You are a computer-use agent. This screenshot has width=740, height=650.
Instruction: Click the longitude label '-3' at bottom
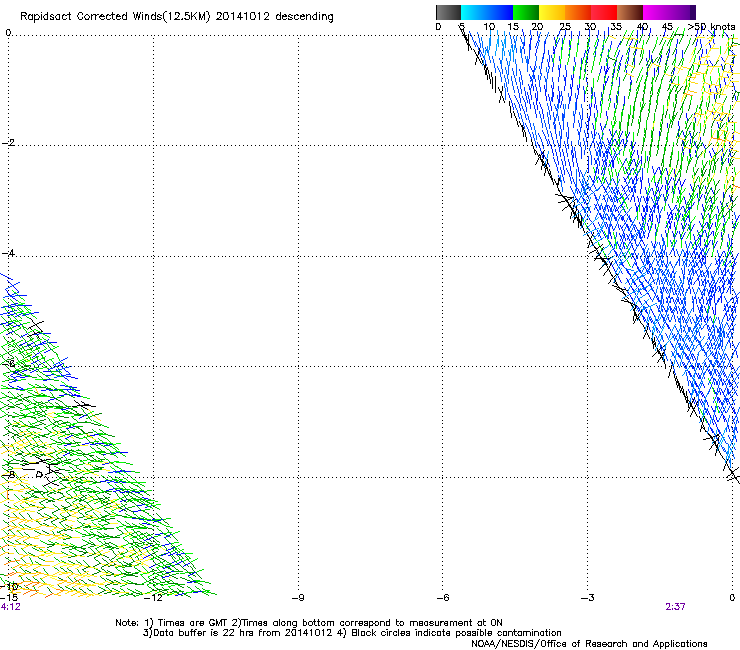tap(588, 598)
